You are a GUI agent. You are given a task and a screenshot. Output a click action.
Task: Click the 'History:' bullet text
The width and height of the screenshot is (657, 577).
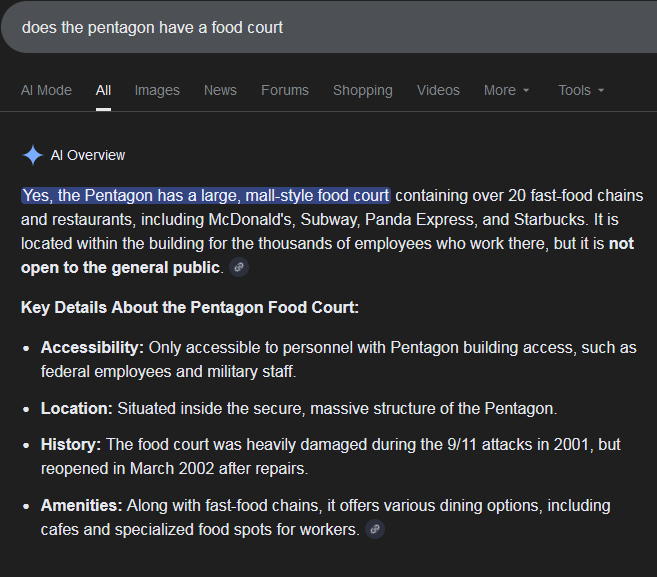(71, 445)
